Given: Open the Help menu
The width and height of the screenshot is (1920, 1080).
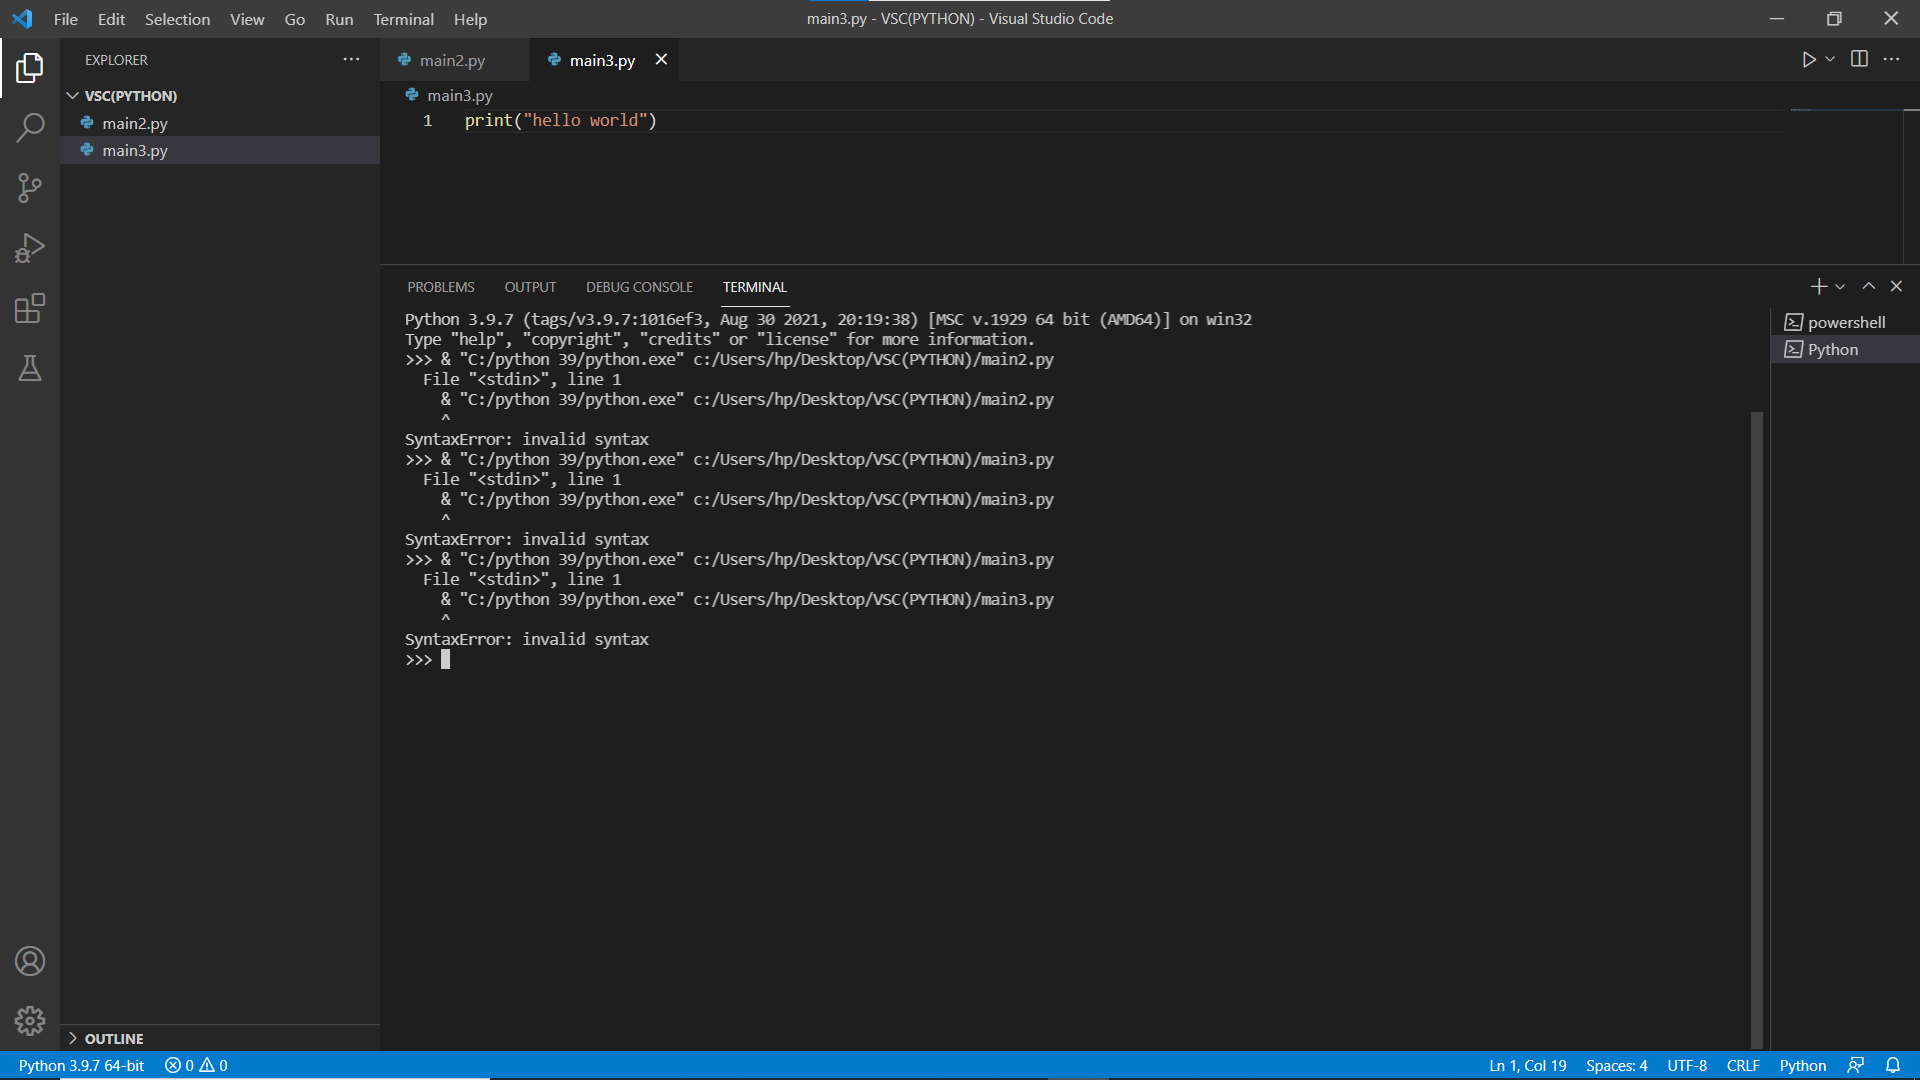Looking at the screenshot, I should [x=470, y=19].
